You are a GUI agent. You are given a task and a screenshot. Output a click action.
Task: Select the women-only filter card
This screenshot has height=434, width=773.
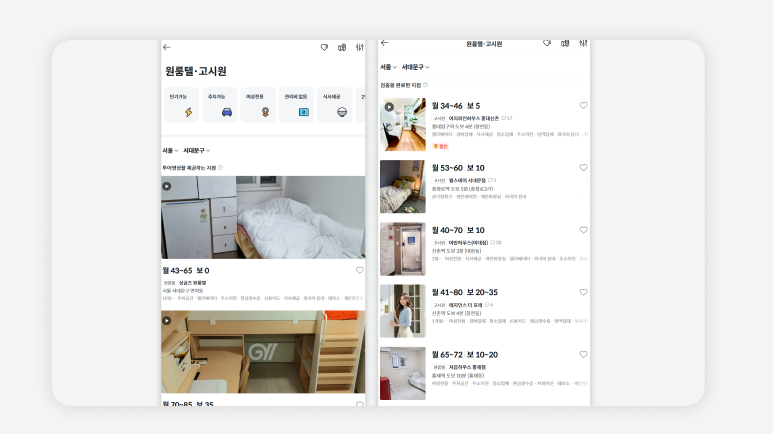pyautogui.click(x=258, y=105)
